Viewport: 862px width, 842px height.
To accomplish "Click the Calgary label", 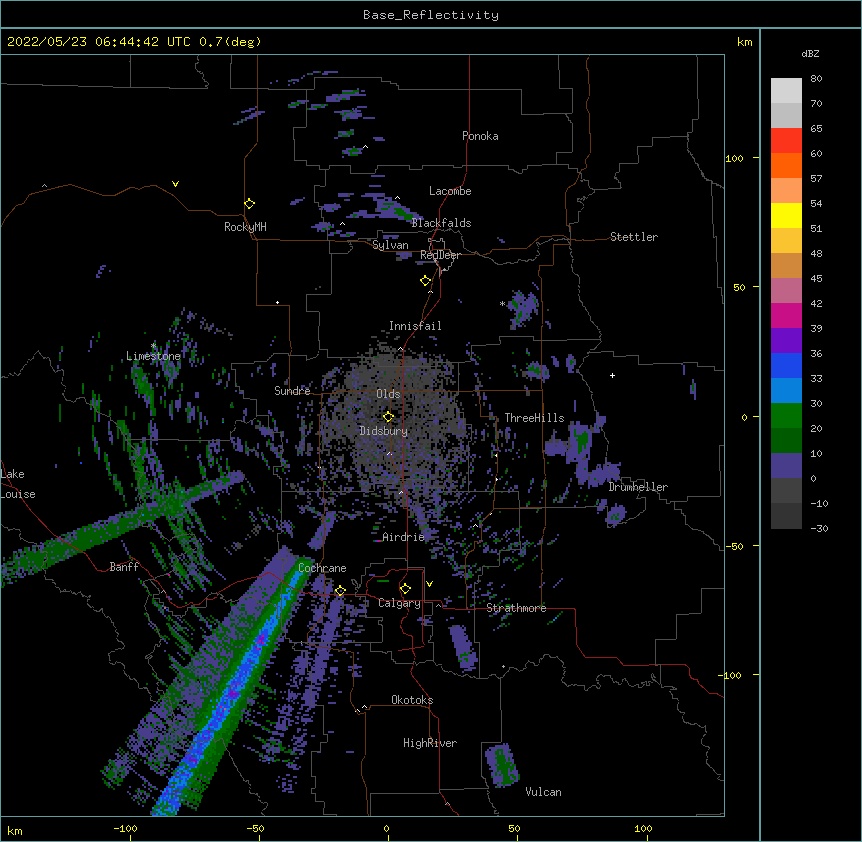I will pos(400,603).
